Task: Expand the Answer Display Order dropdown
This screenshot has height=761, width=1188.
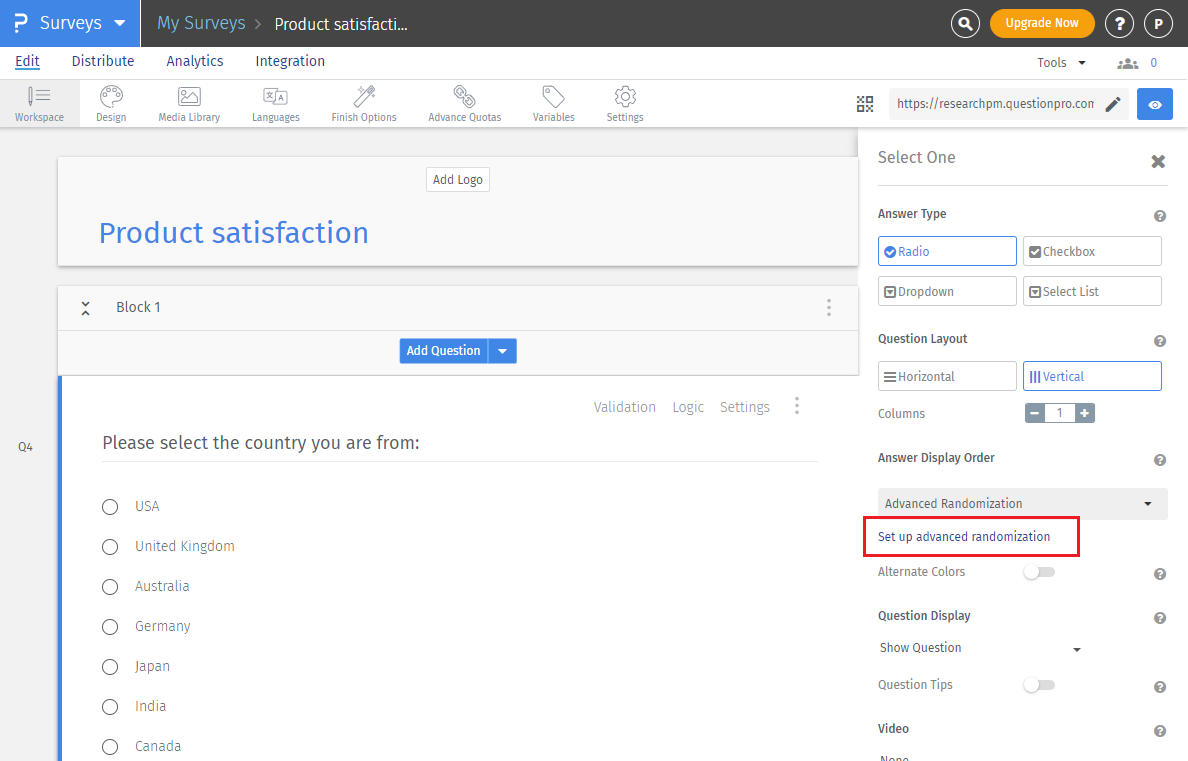Action: 1022,504
